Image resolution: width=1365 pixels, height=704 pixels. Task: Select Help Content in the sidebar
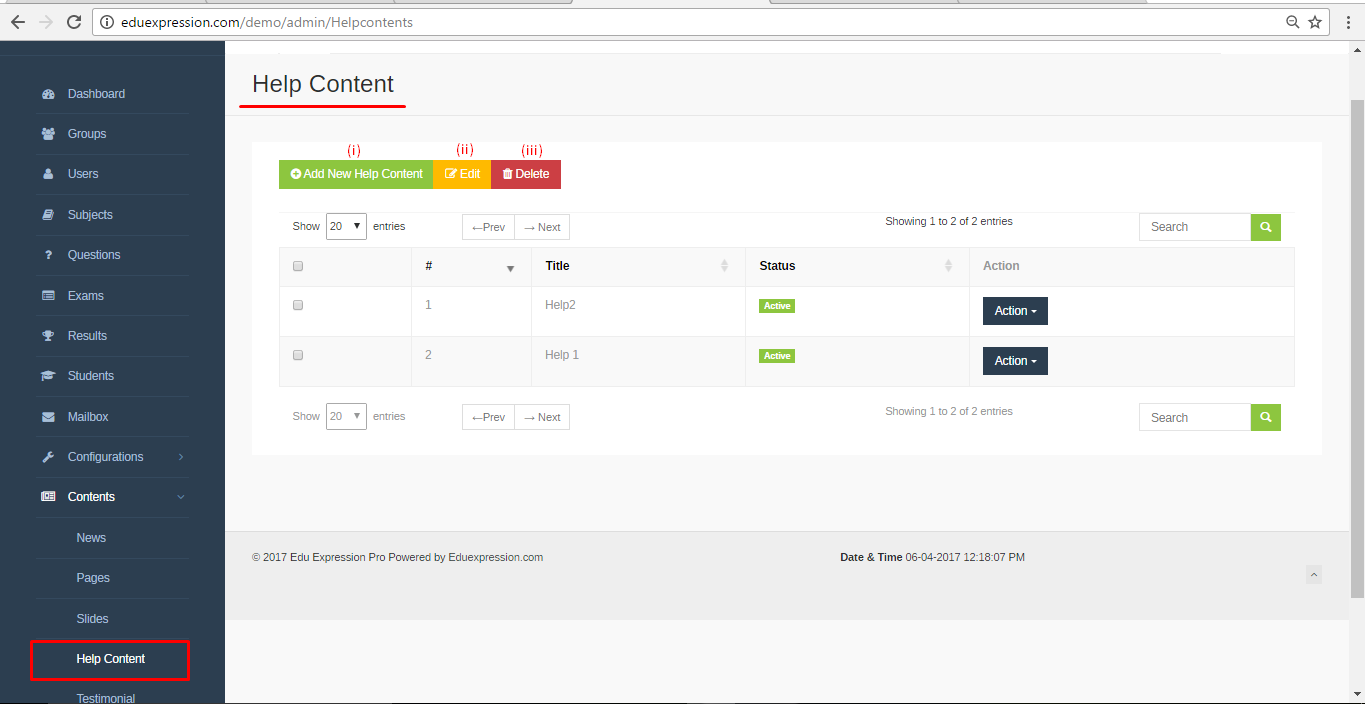tap(110, 659)
